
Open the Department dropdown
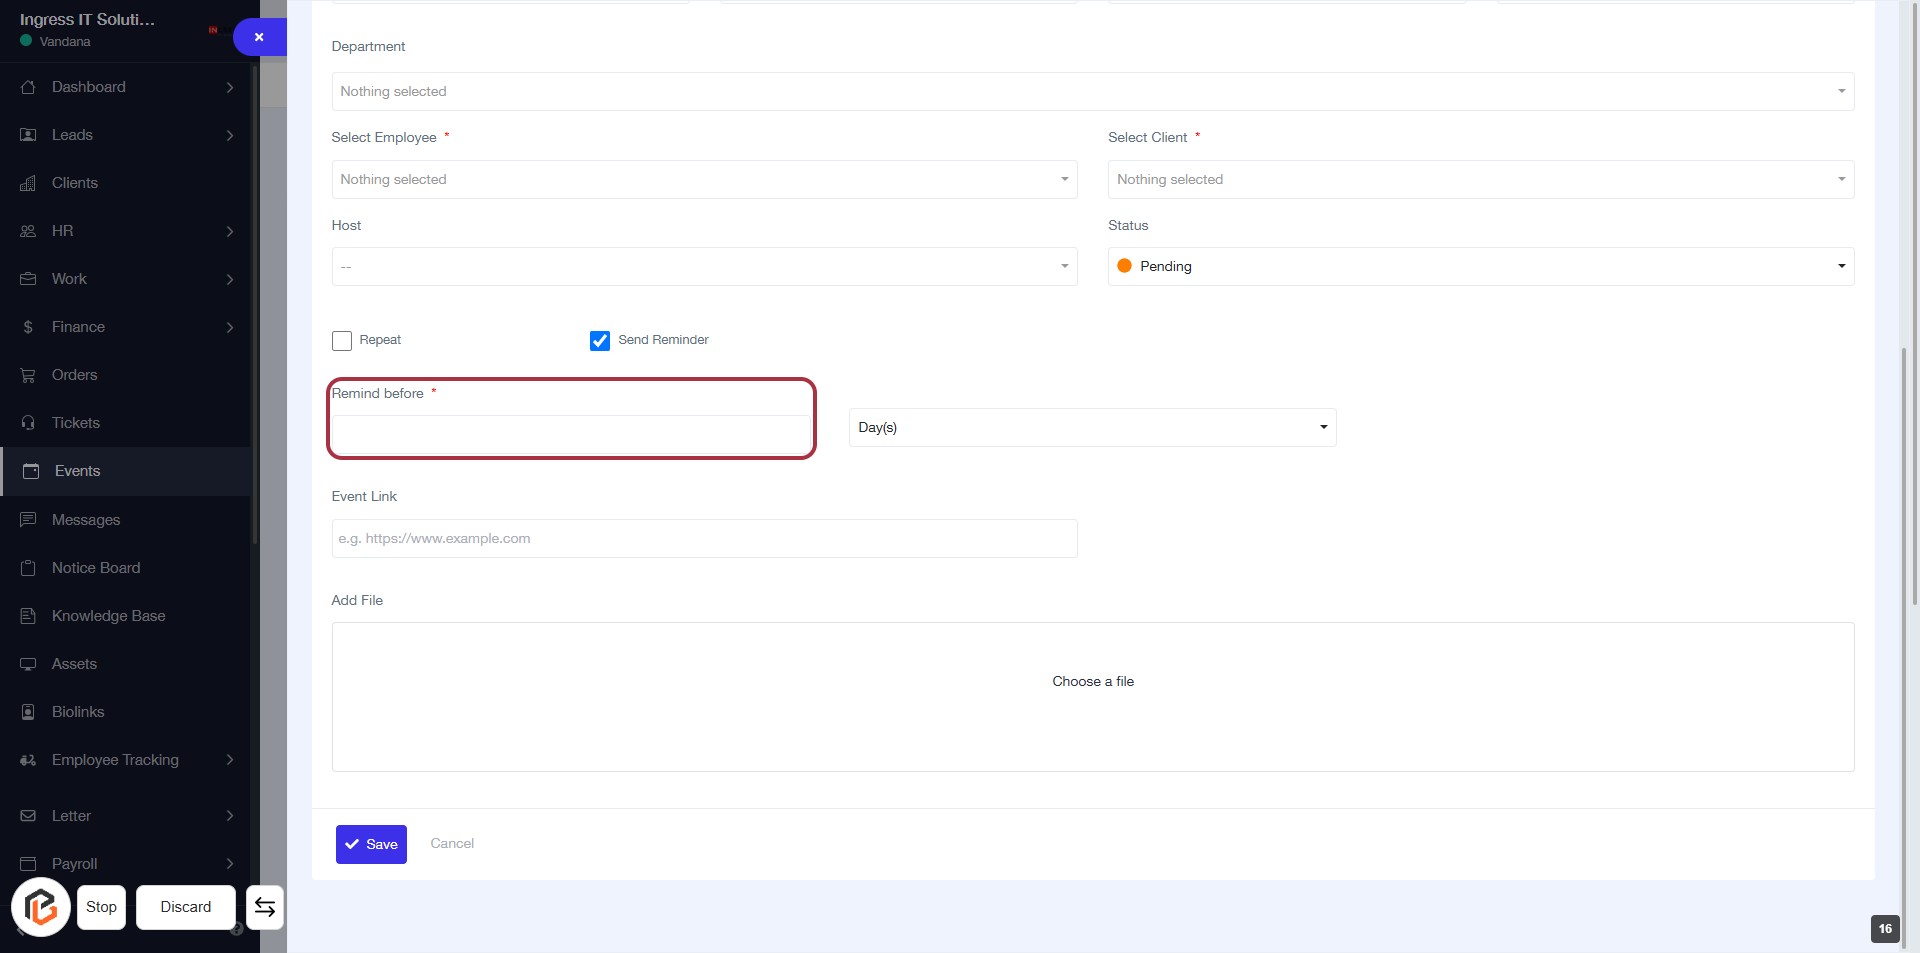tap(1092, 91)
